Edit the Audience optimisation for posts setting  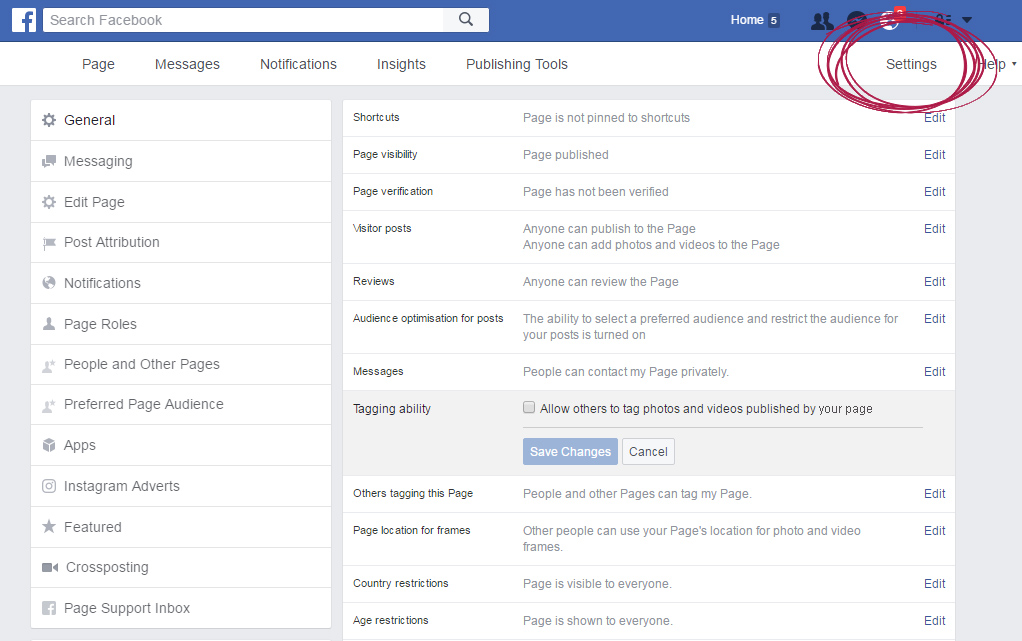[x=935, y=319]
